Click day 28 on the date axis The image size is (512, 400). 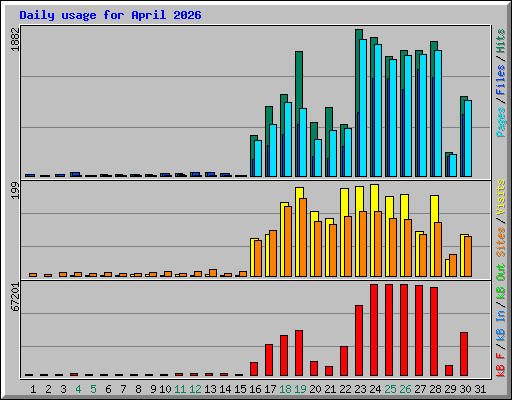435,389
